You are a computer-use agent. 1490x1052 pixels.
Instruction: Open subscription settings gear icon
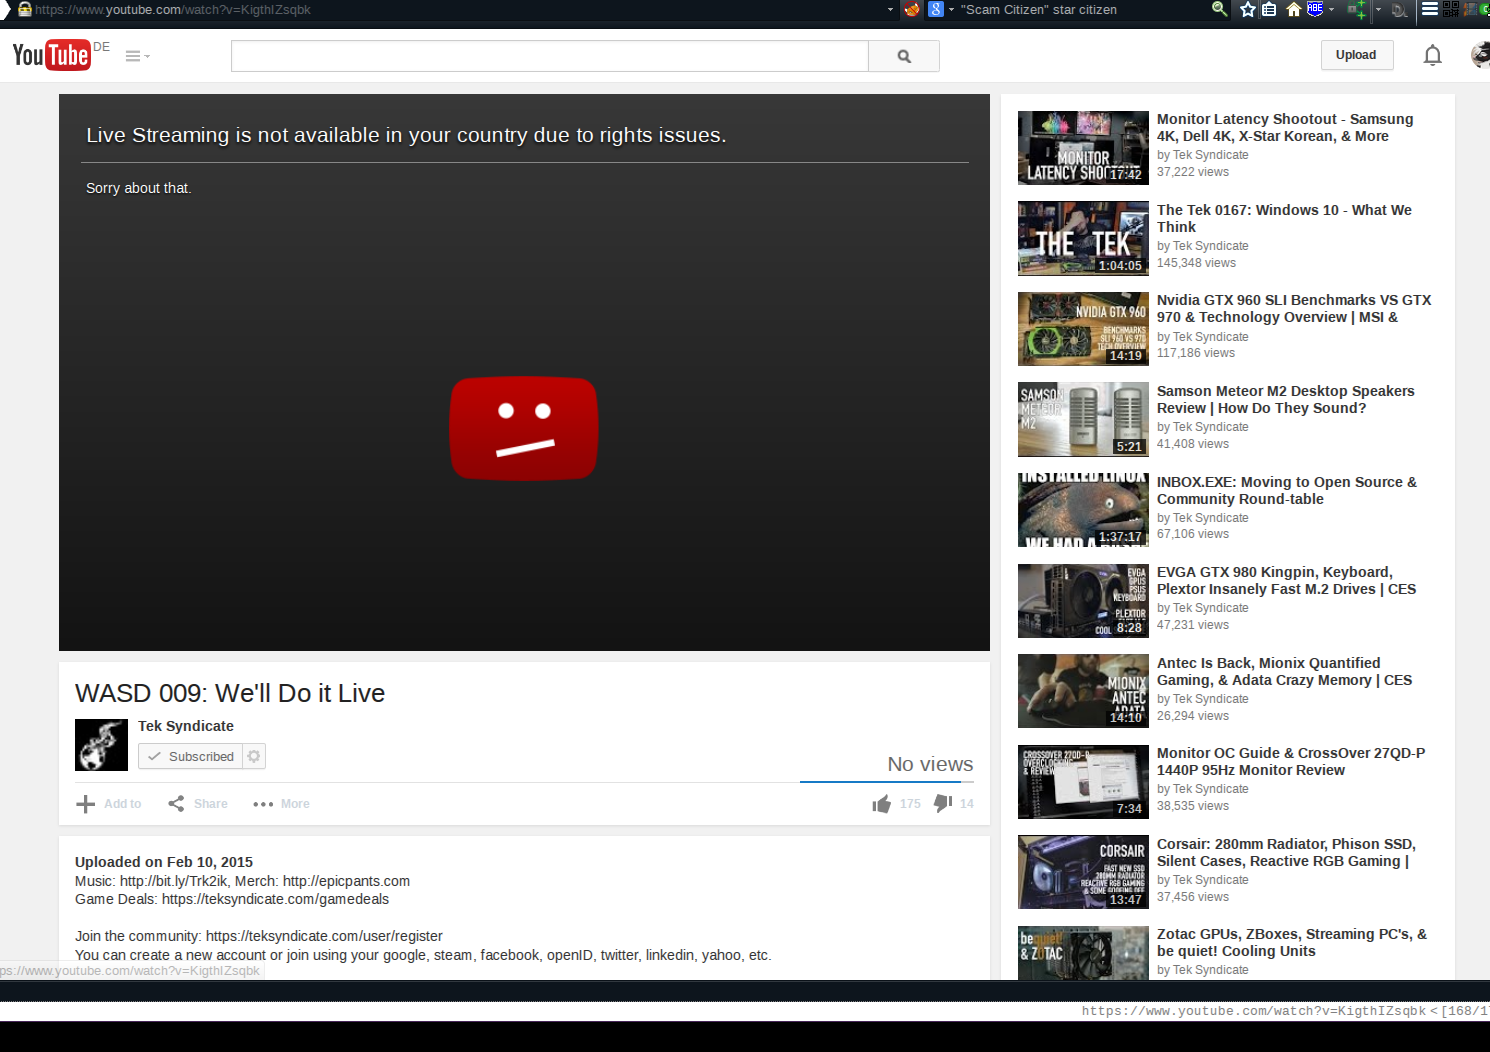click(254, 756)
